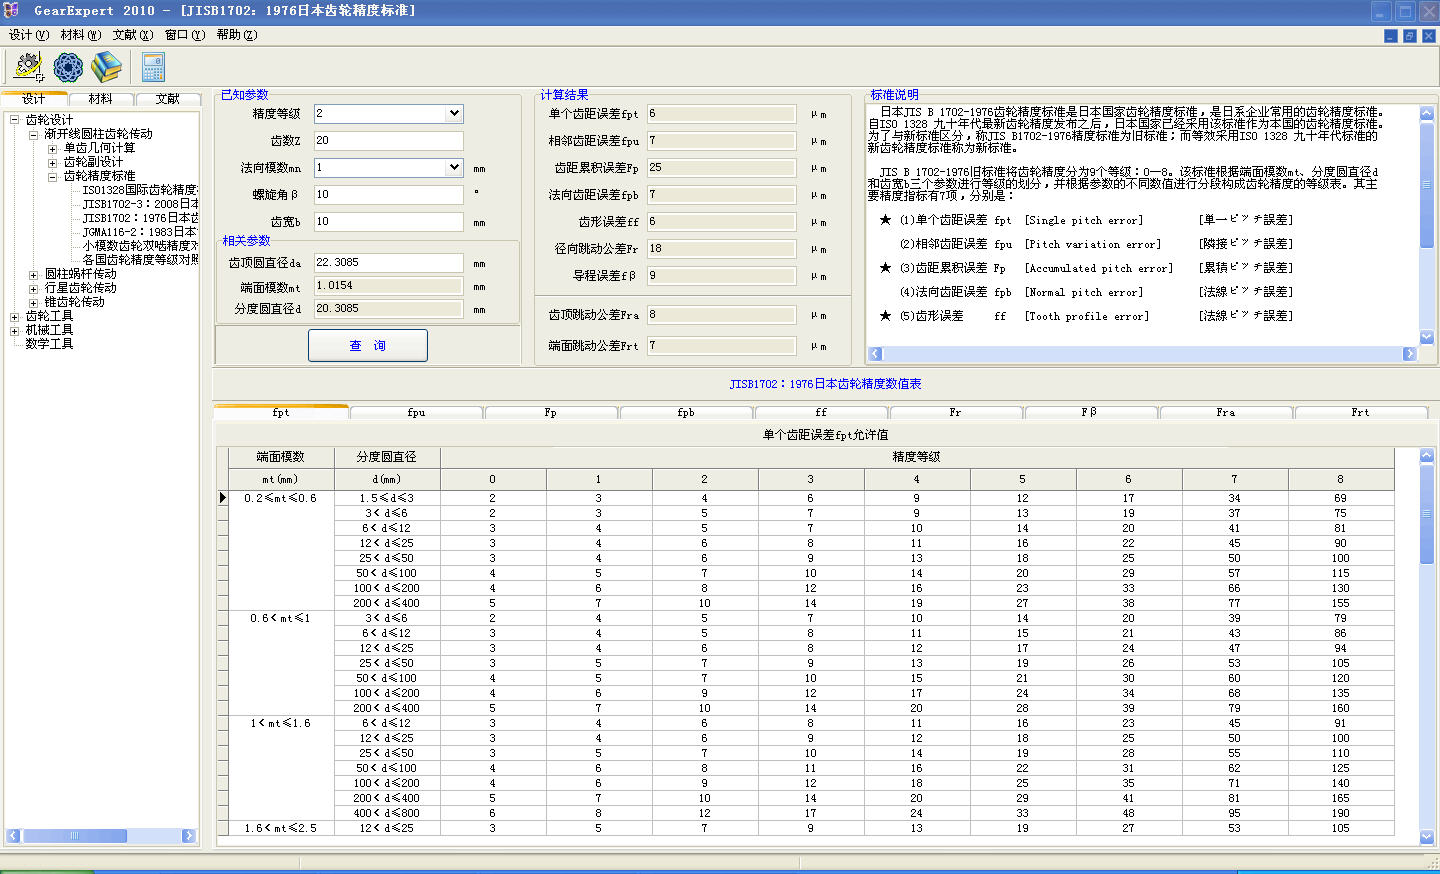This screenshot has height=874, width=1440.
Task: Expand the 圆柱蜗杆传动 node
Action: pos(33,274)
